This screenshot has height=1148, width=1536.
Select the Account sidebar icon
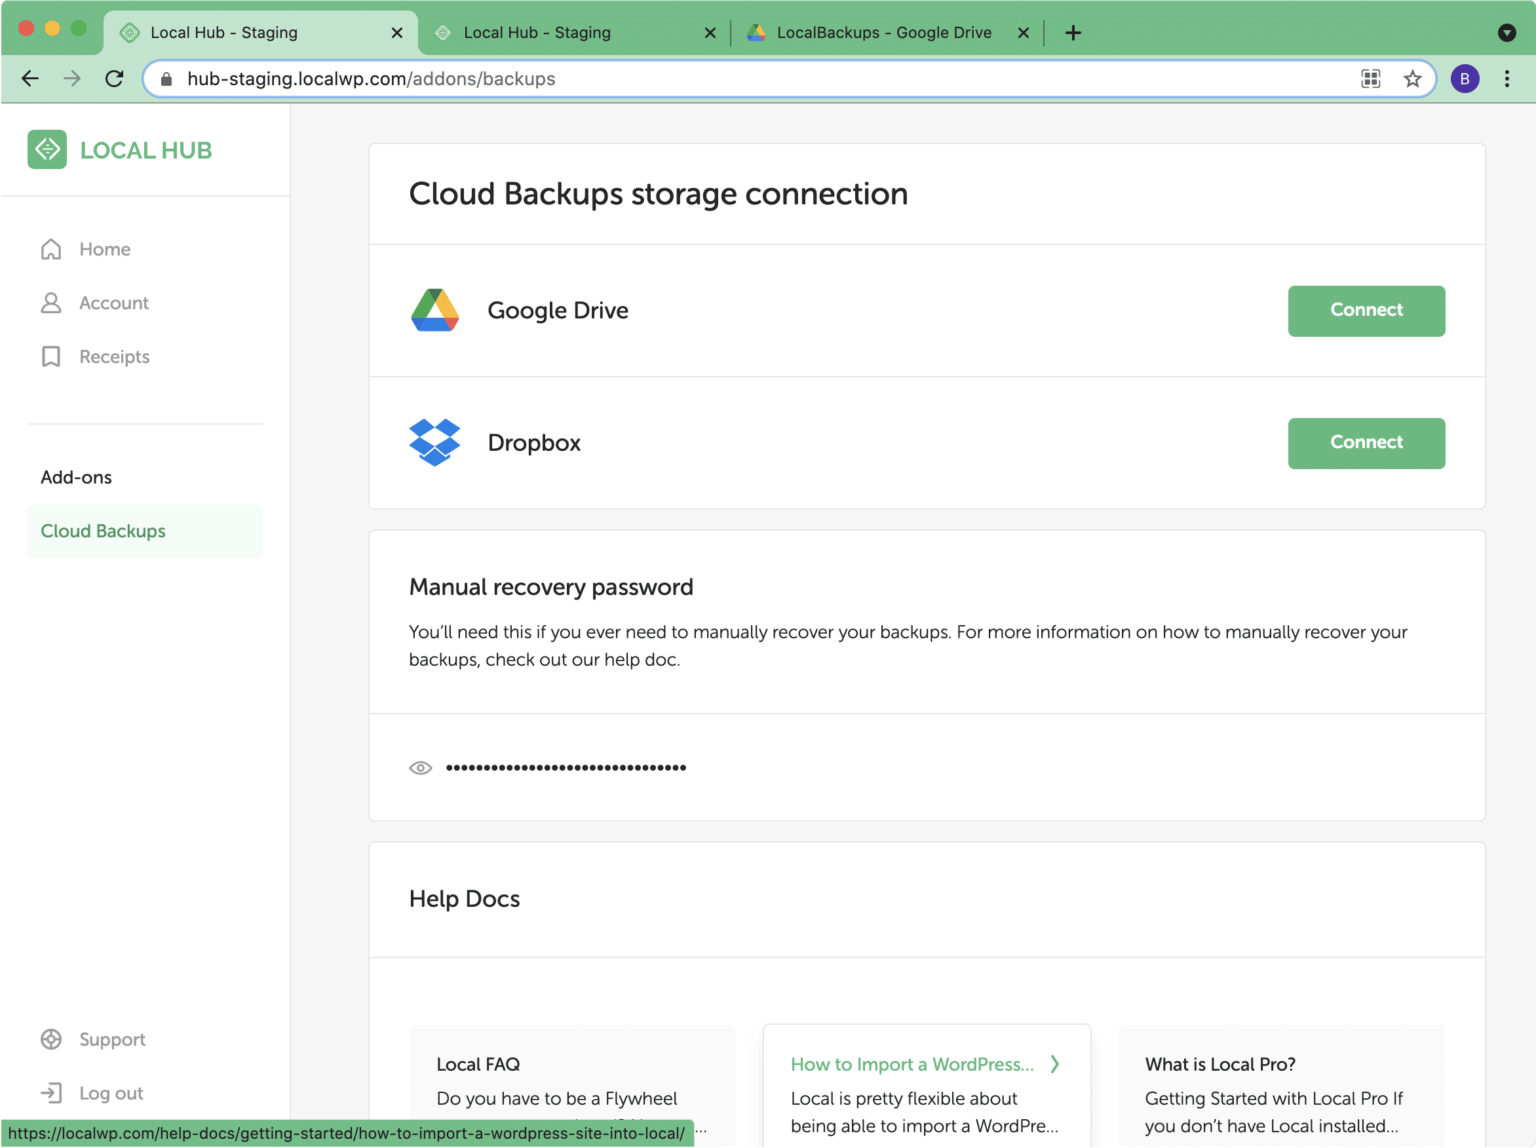[51, 302]
